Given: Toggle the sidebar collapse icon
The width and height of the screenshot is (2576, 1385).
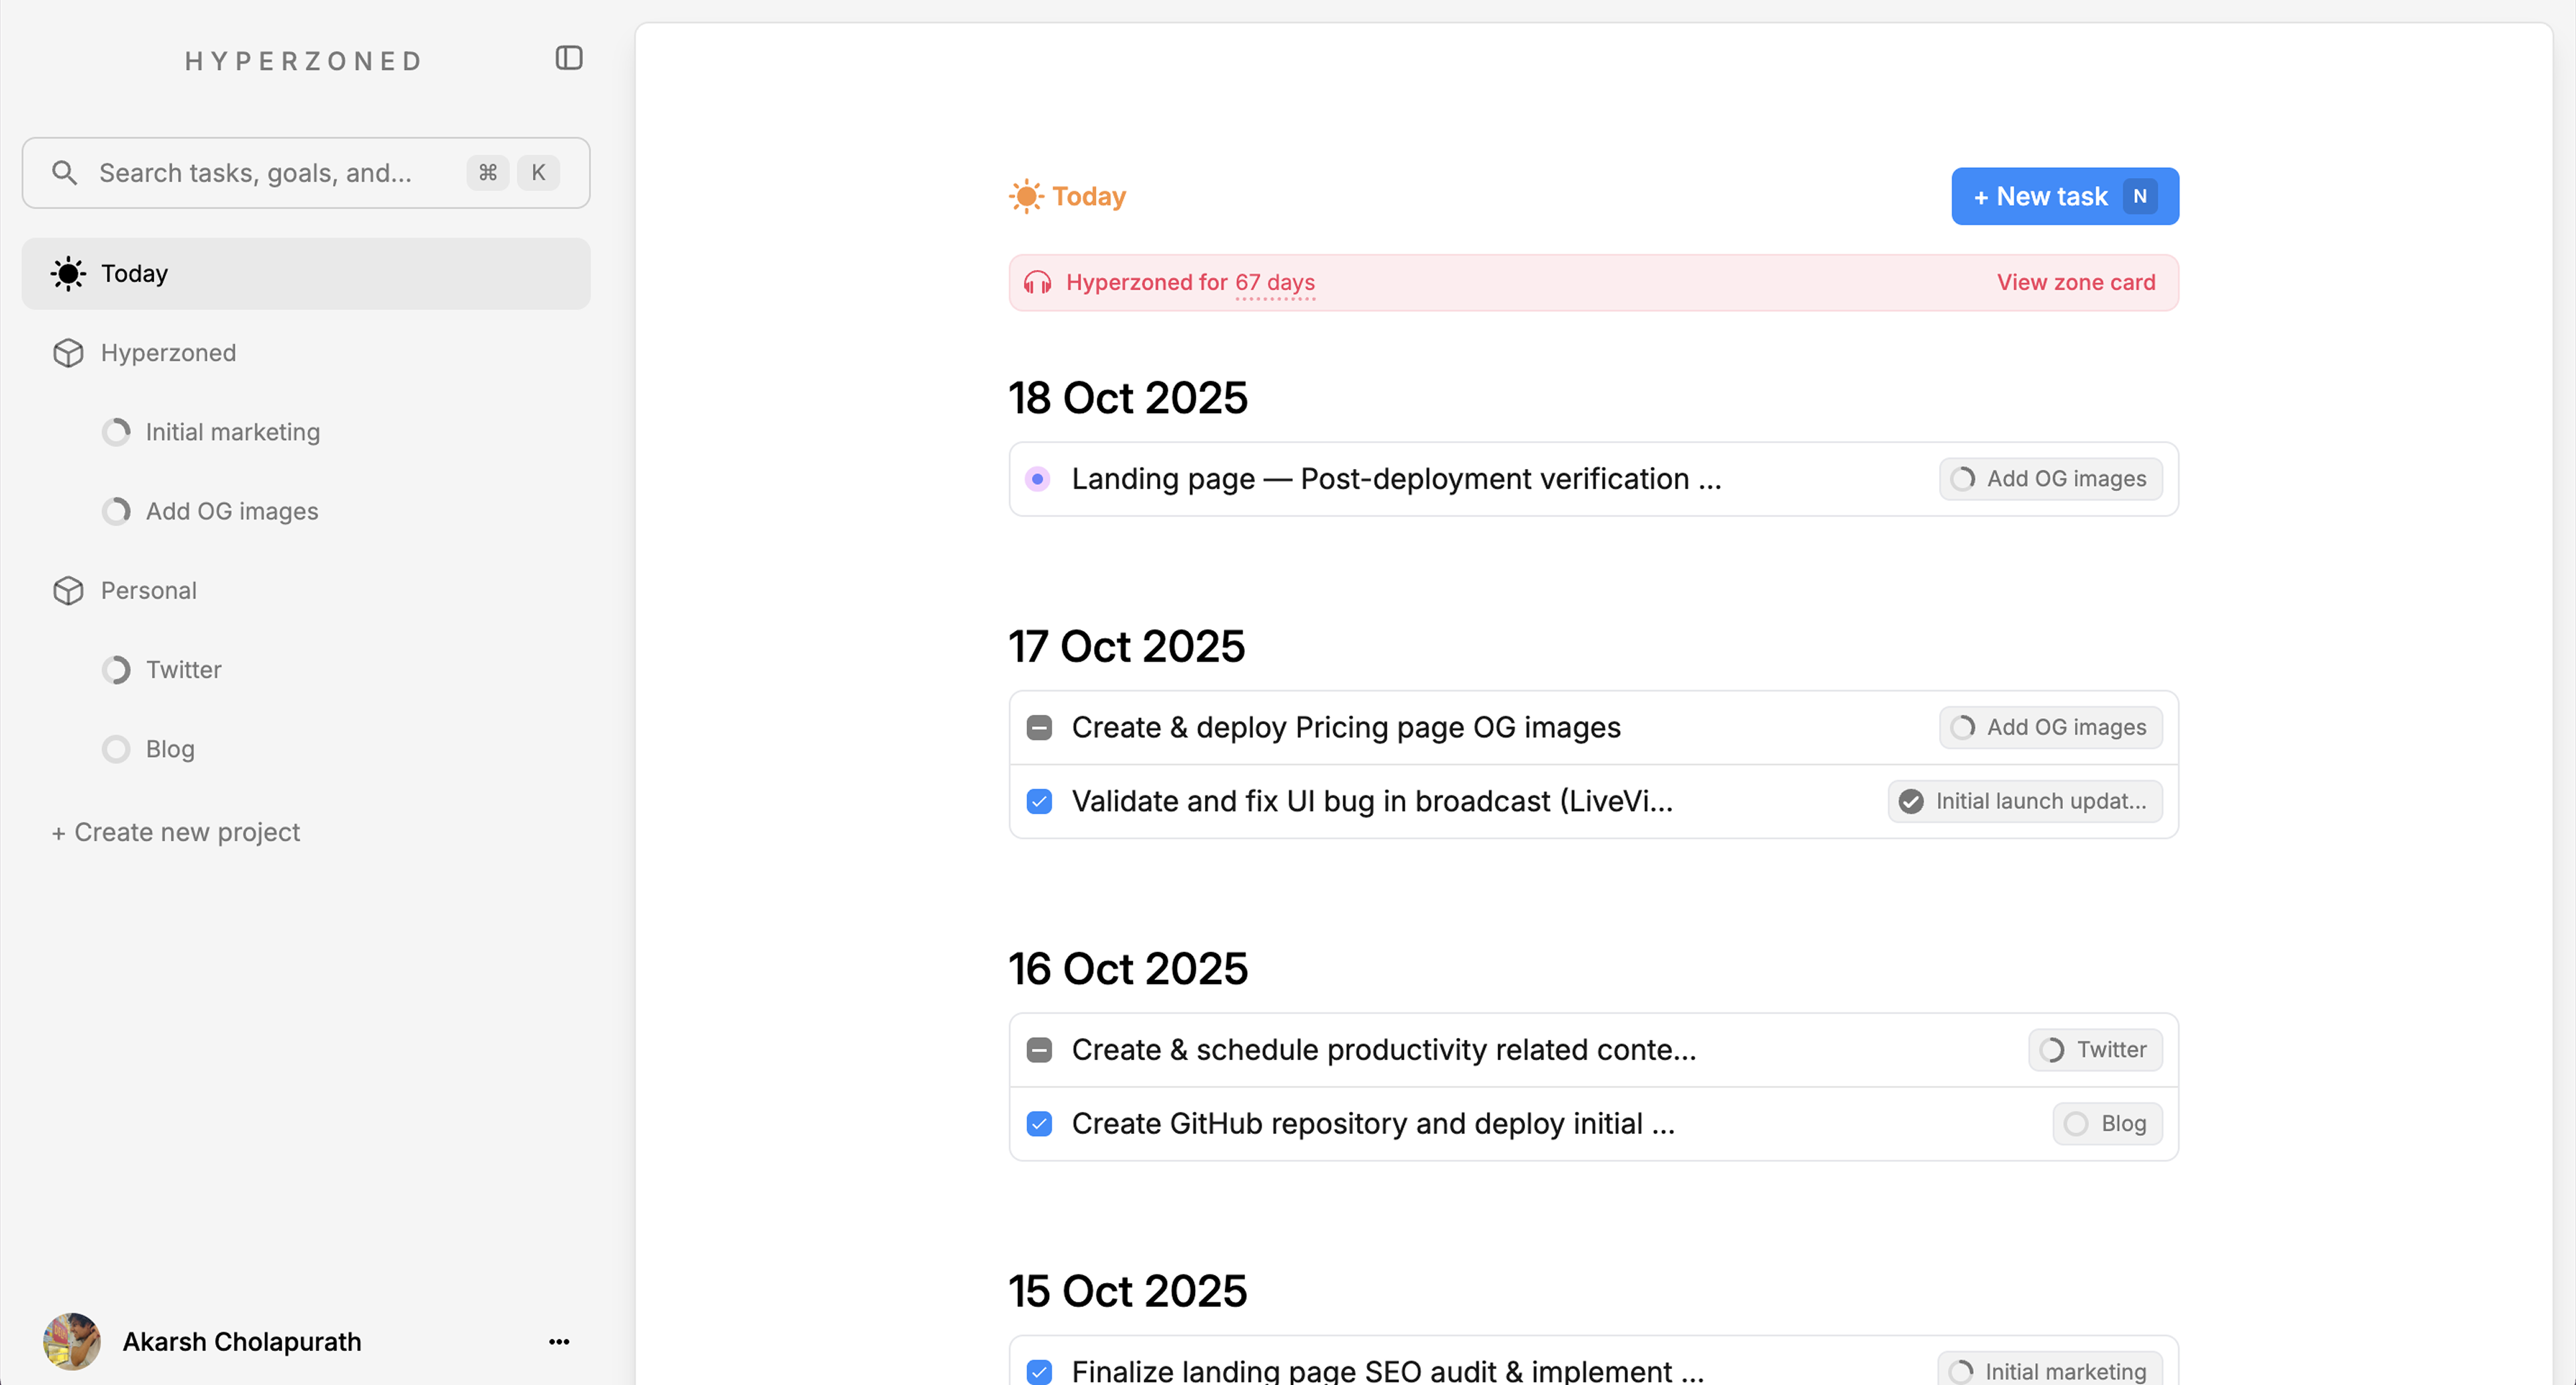Looking at the screenshot, I should 569,58.
